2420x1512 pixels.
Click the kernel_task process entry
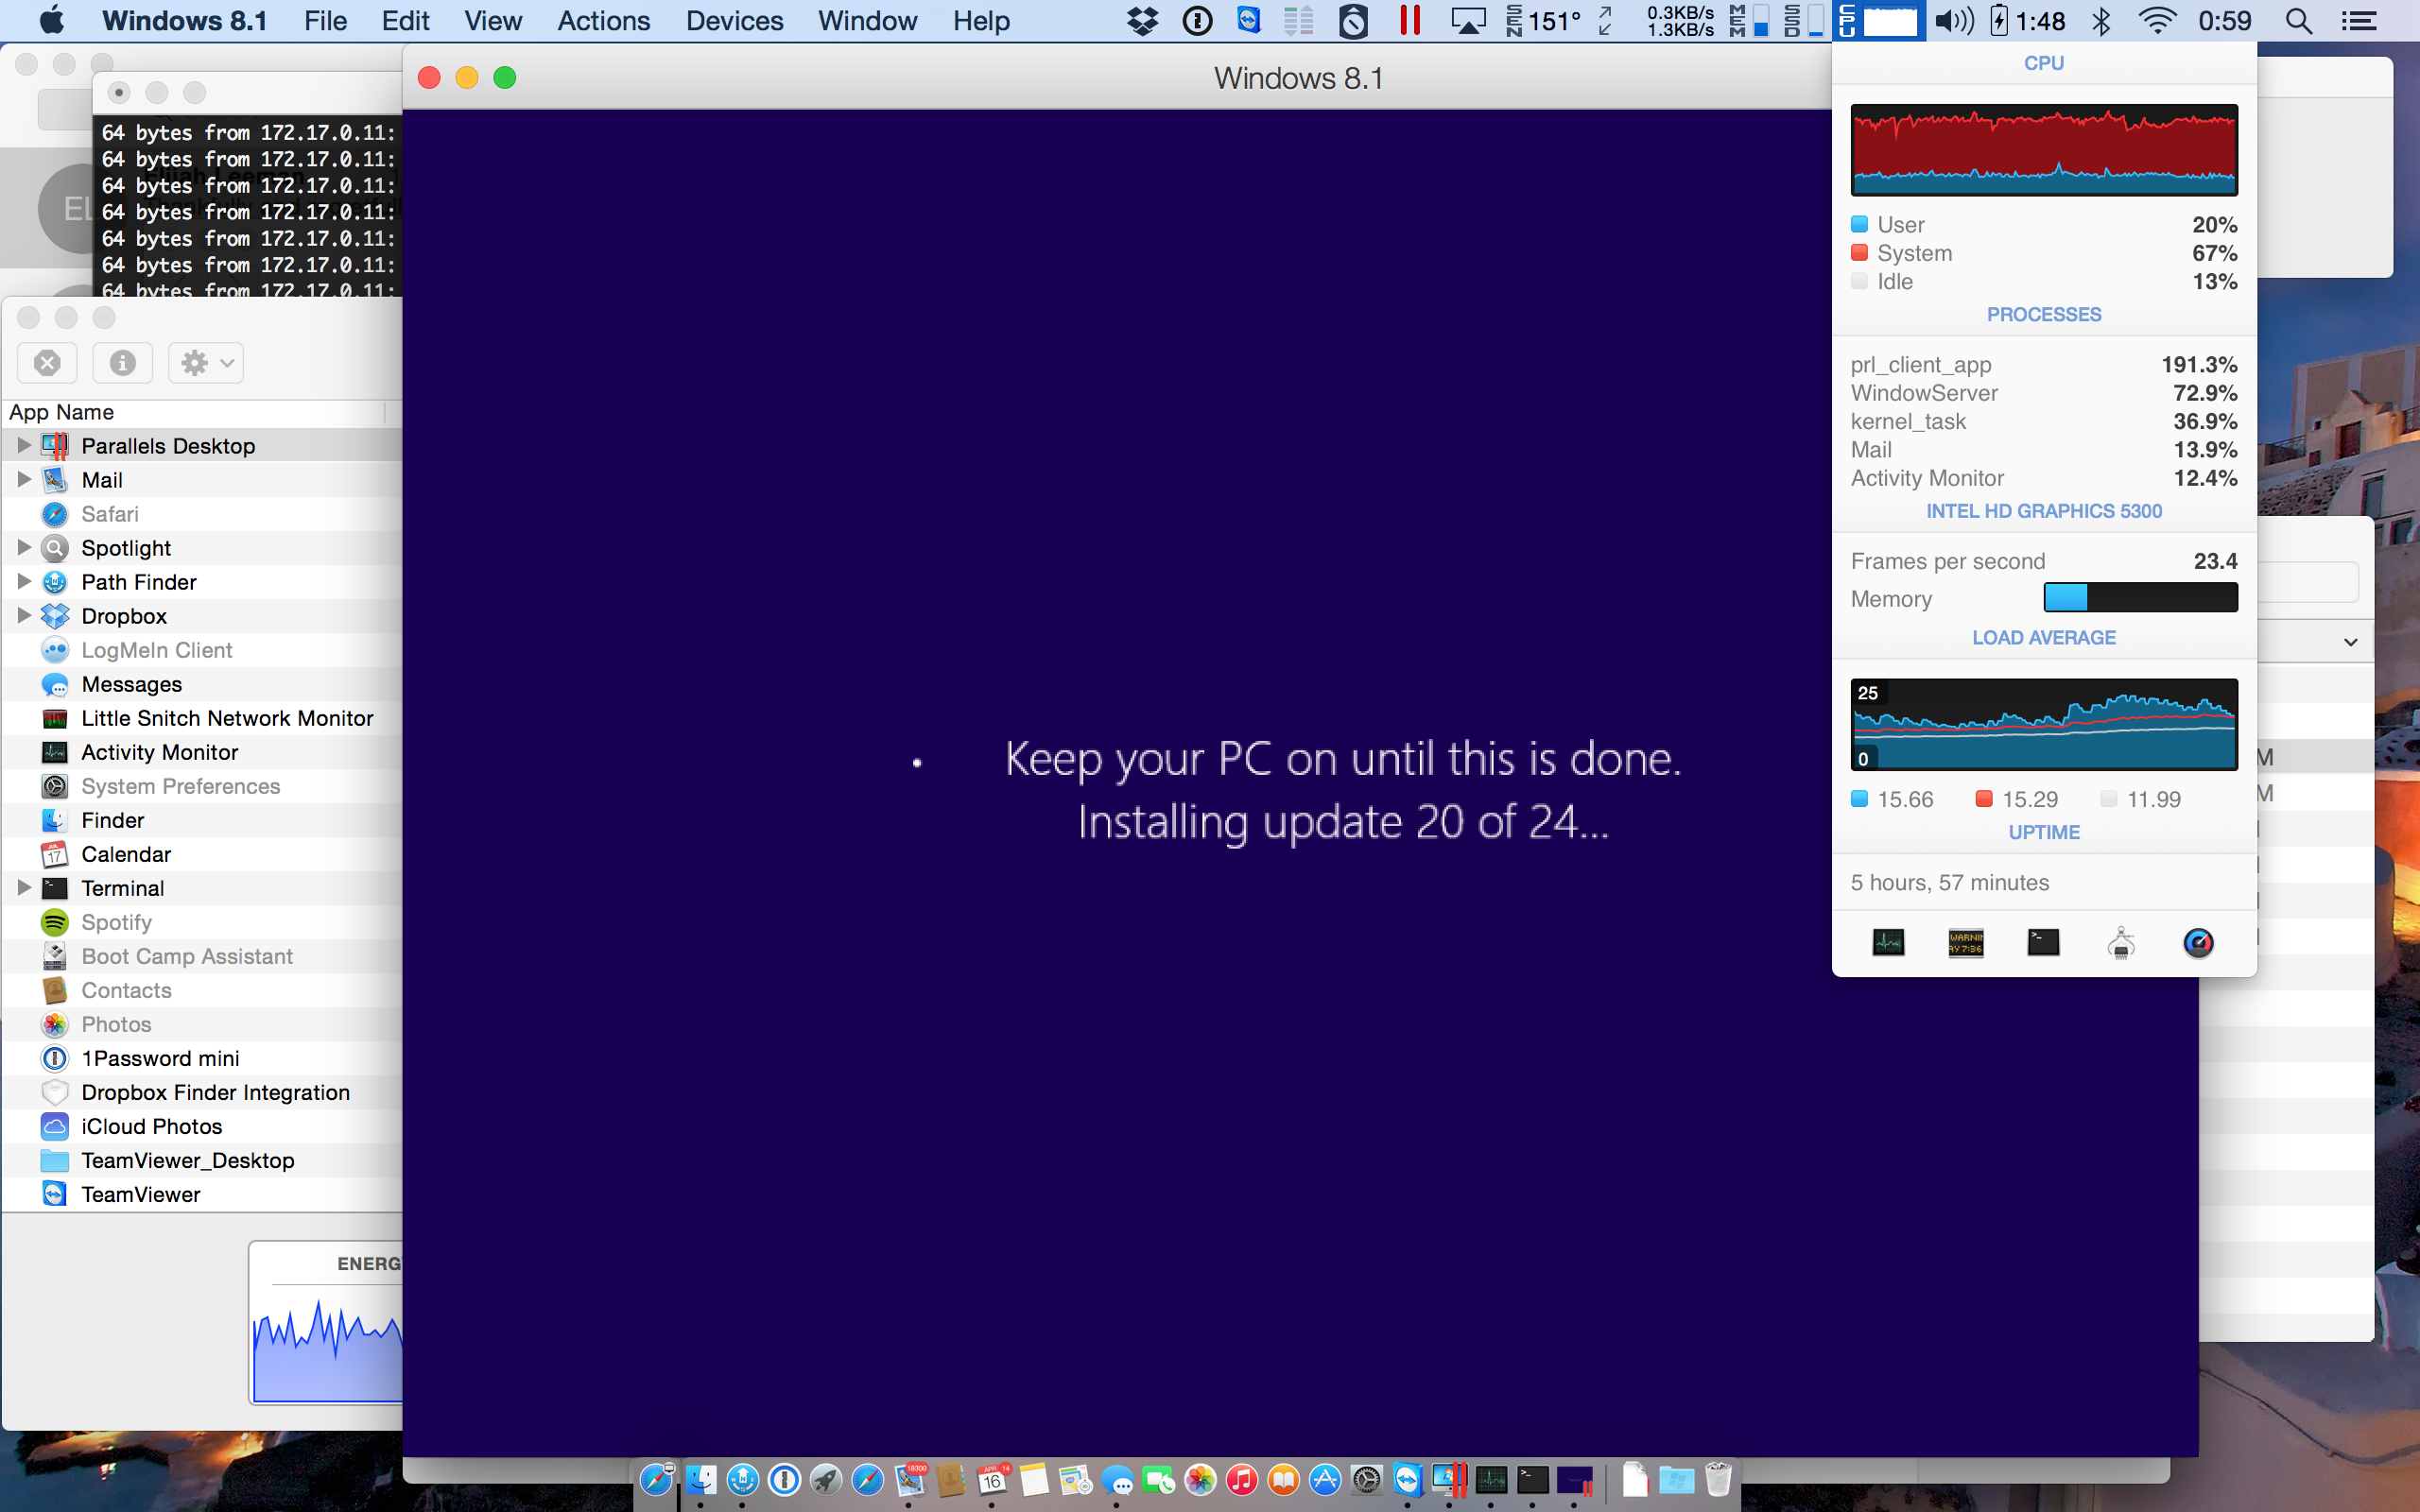tap(2044, 421)
